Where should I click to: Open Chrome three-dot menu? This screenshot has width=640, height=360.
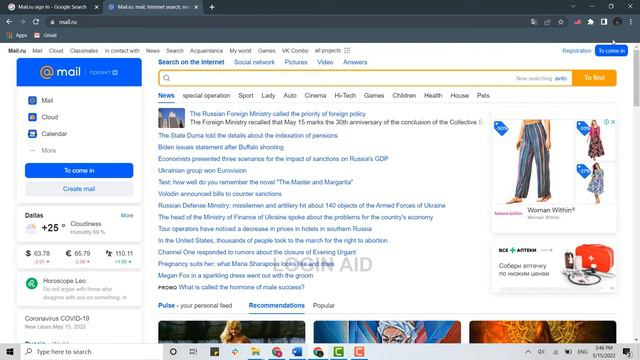[x=631, y=22]
